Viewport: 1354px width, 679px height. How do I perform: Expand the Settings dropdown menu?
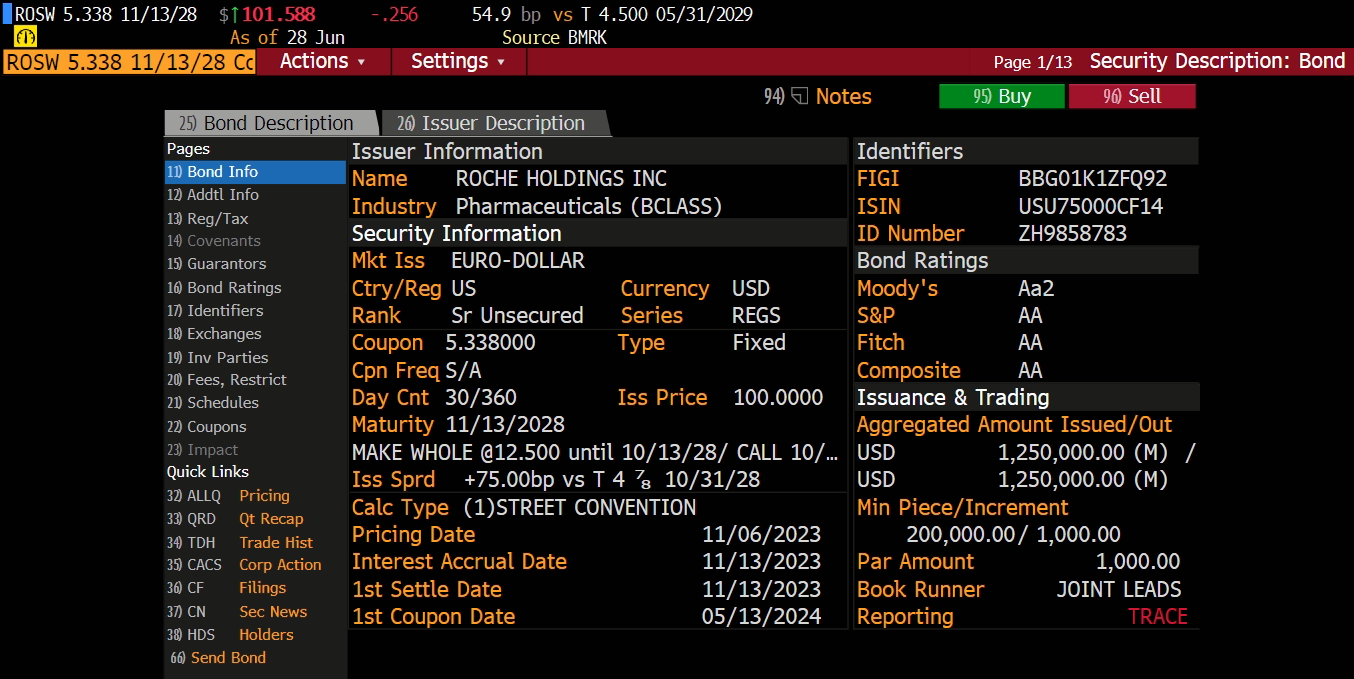[x=458, y=61]
